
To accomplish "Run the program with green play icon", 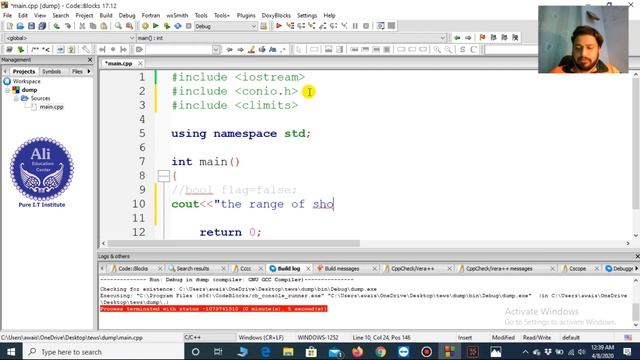I will click(x=156, y=26).
